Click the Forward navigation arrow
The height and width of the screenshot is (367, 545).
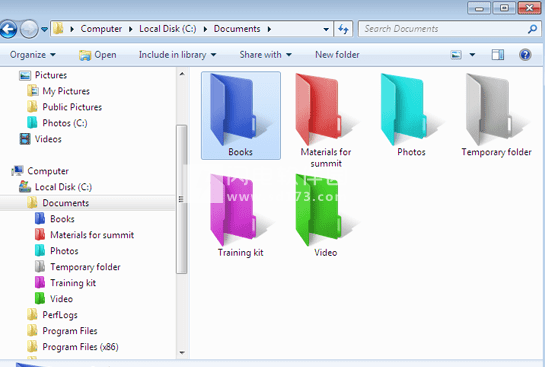(x=29, y=29)
